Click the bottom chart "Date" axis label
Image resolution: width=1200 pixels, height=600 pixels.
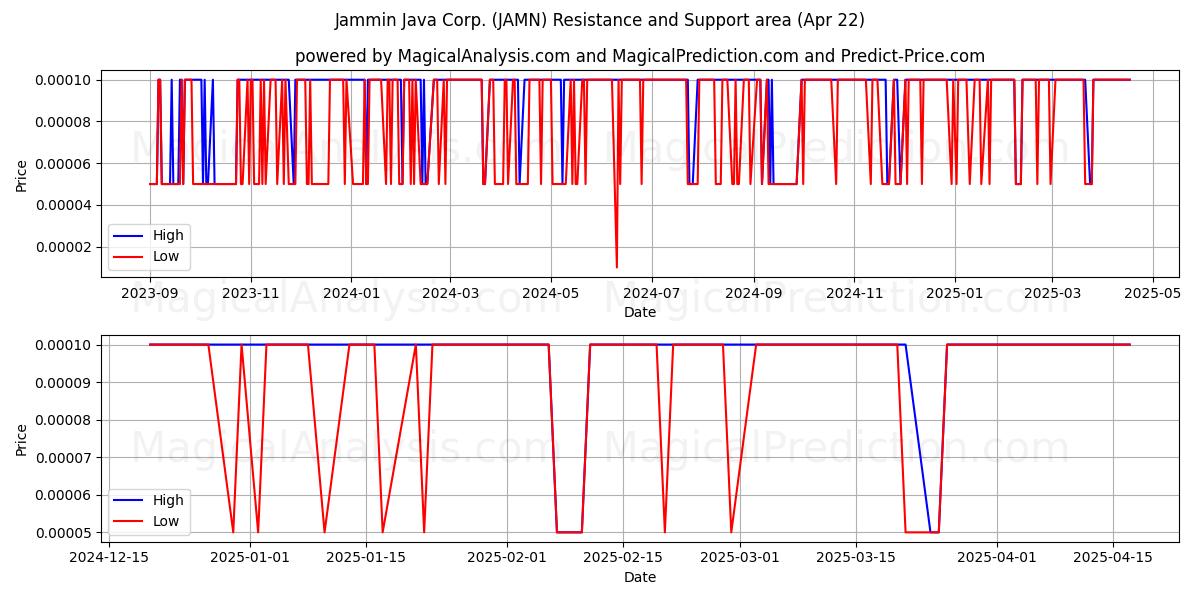pyautogui.click(x=640, y=577)
